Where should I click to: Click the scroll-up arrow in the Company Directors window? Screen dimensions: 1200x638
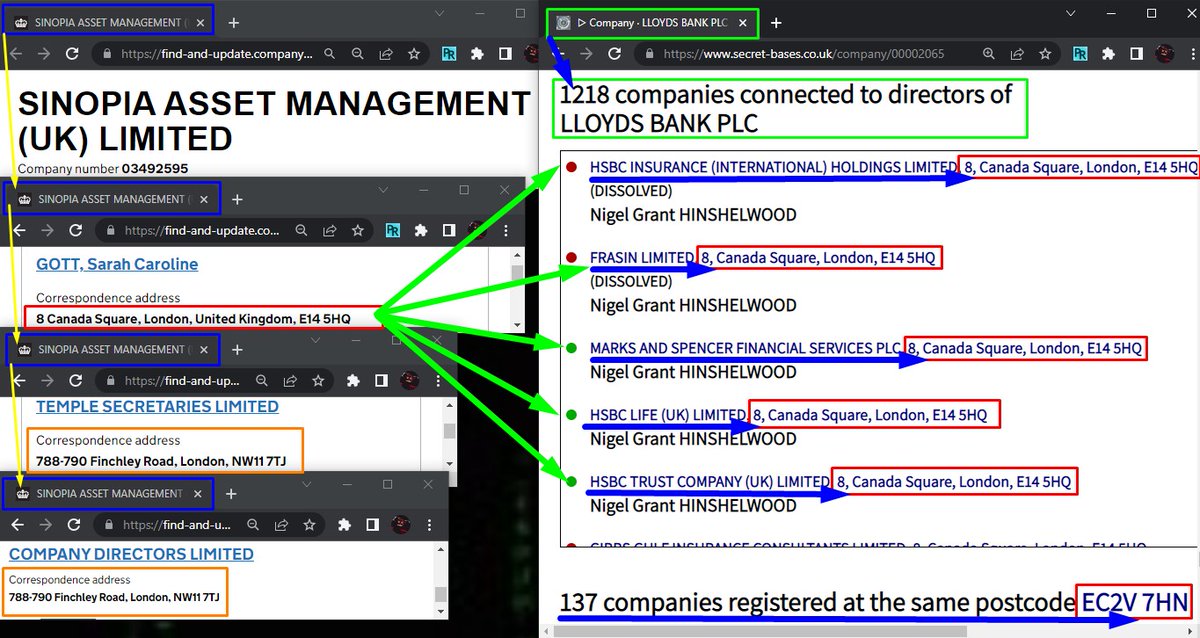click(x=441, y=550)
